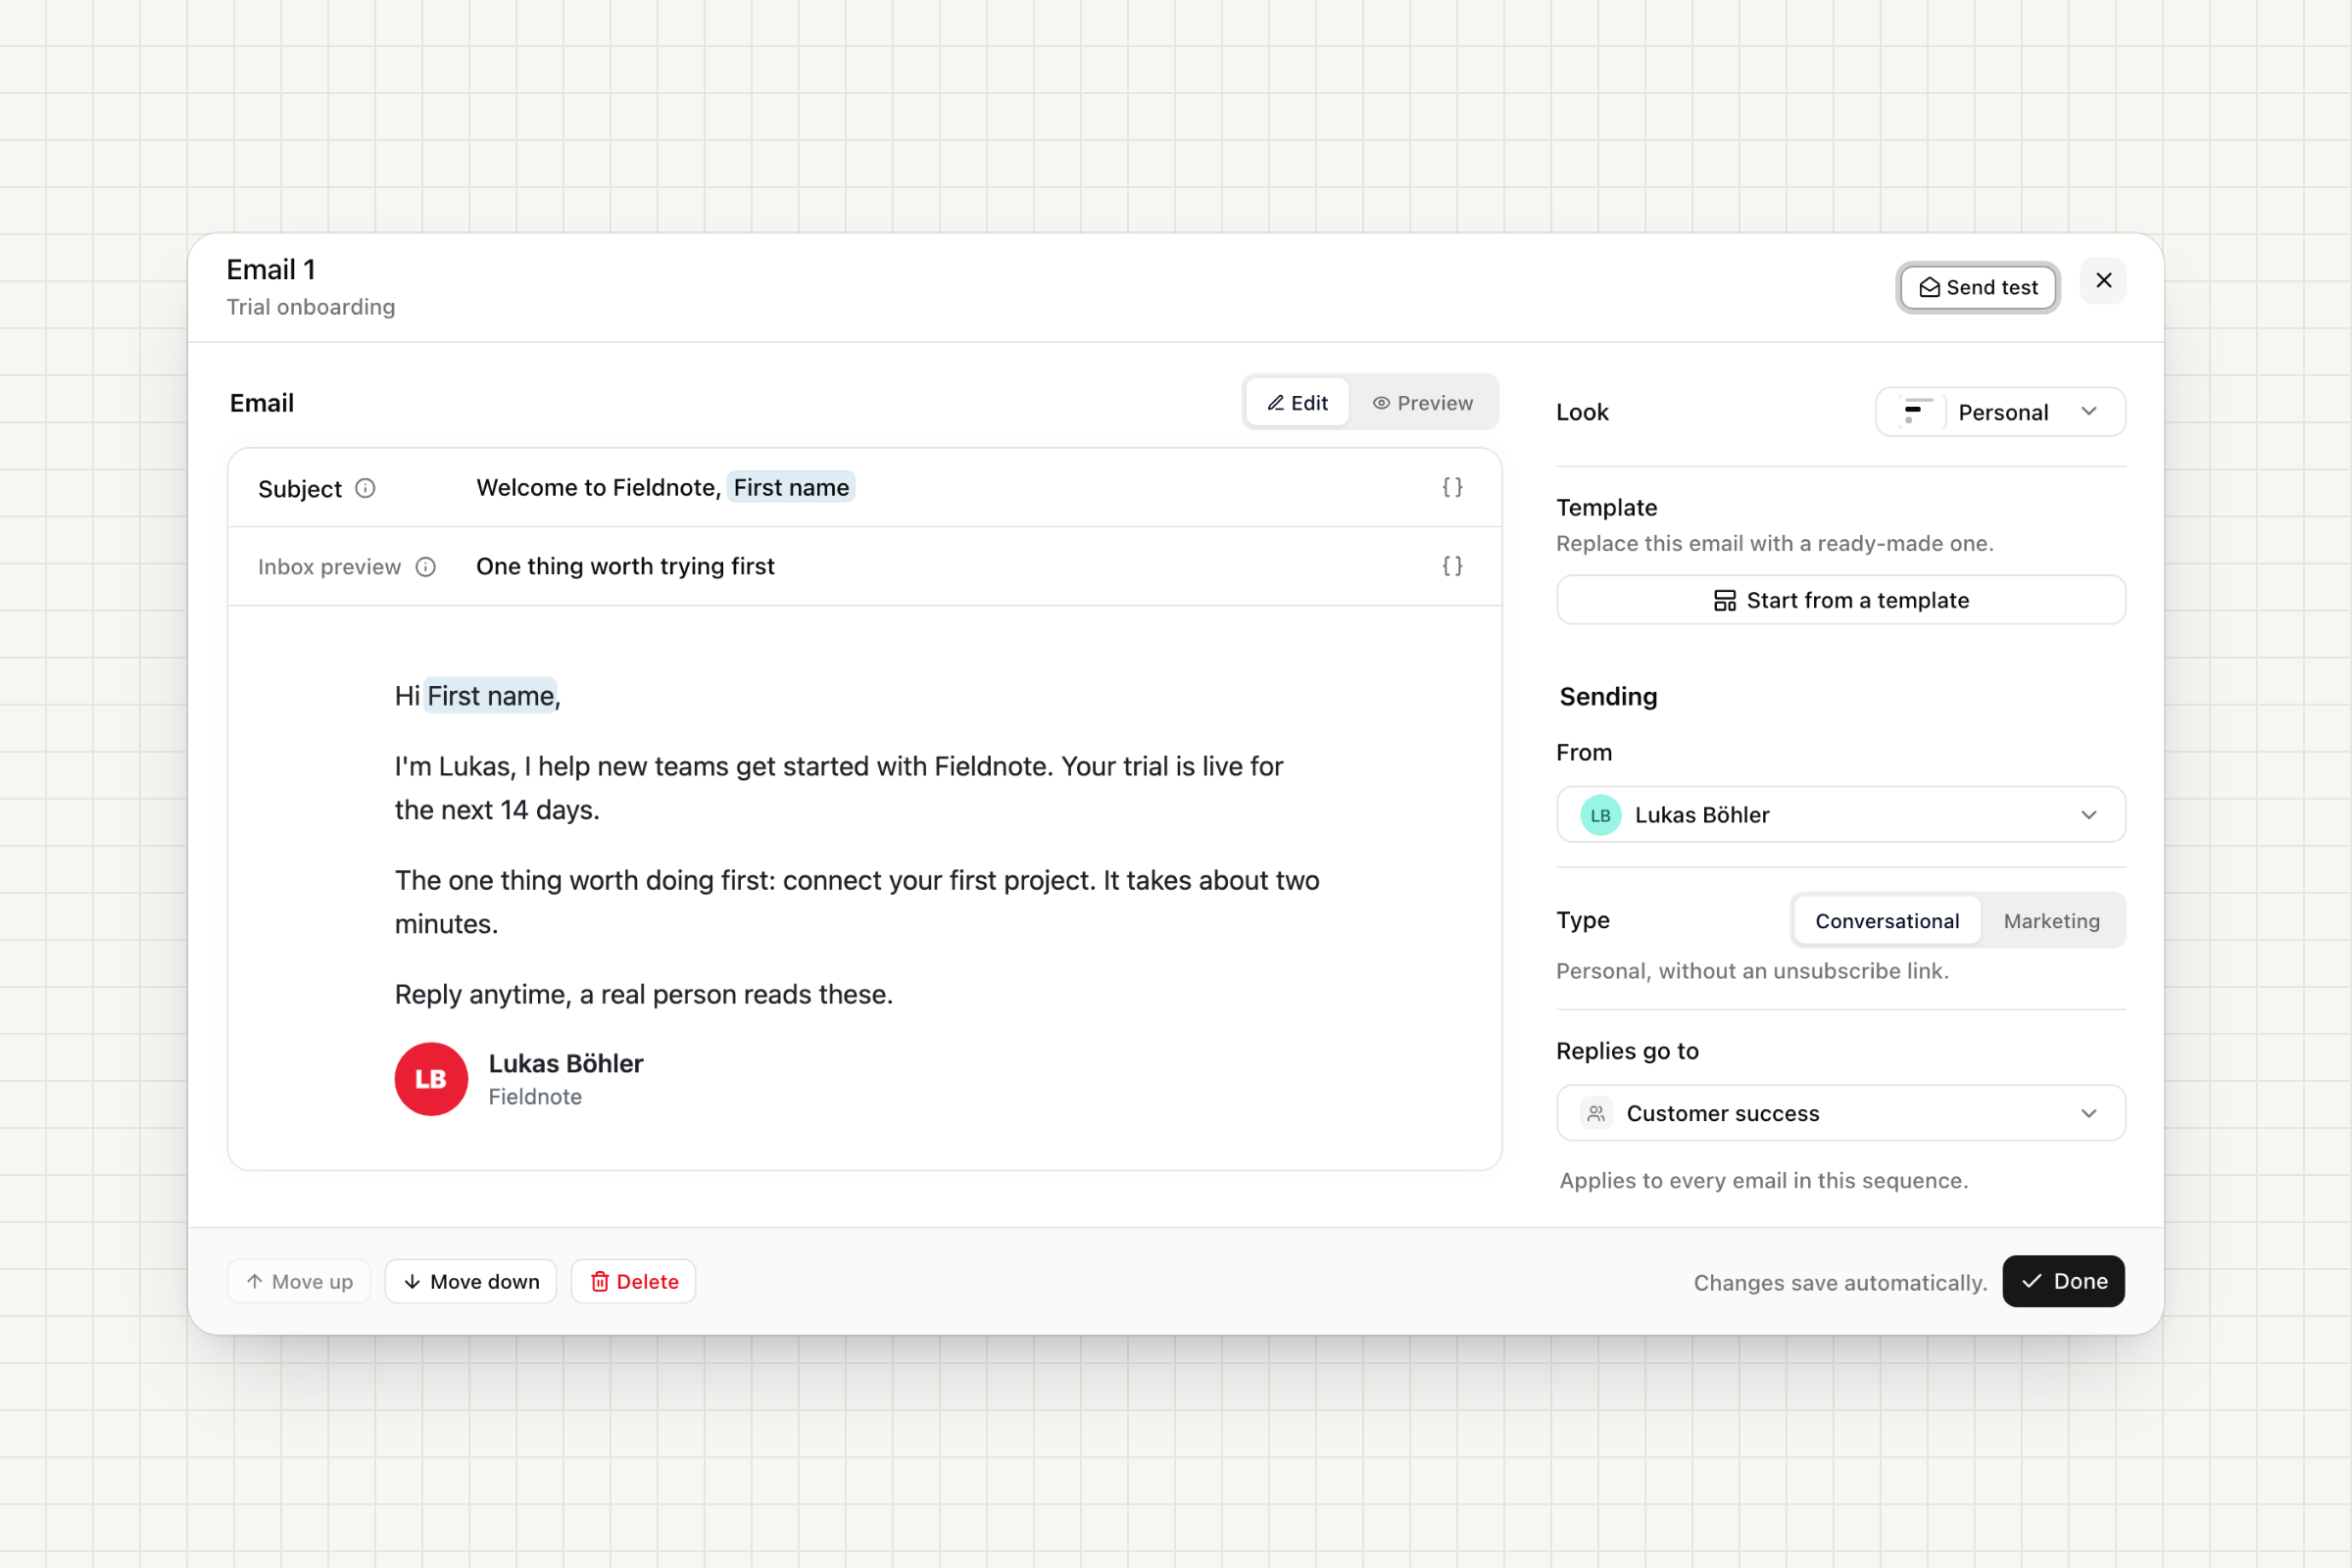Screen dimensions: 2352x1568
Task: Delete this email
Action: 633,1281
